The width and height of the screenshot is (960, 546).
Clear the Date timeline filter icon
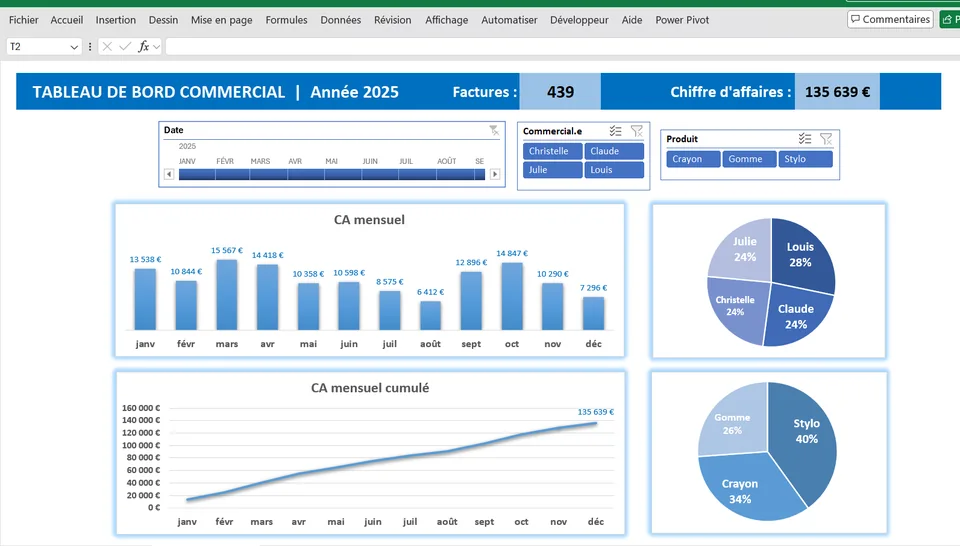494,130
